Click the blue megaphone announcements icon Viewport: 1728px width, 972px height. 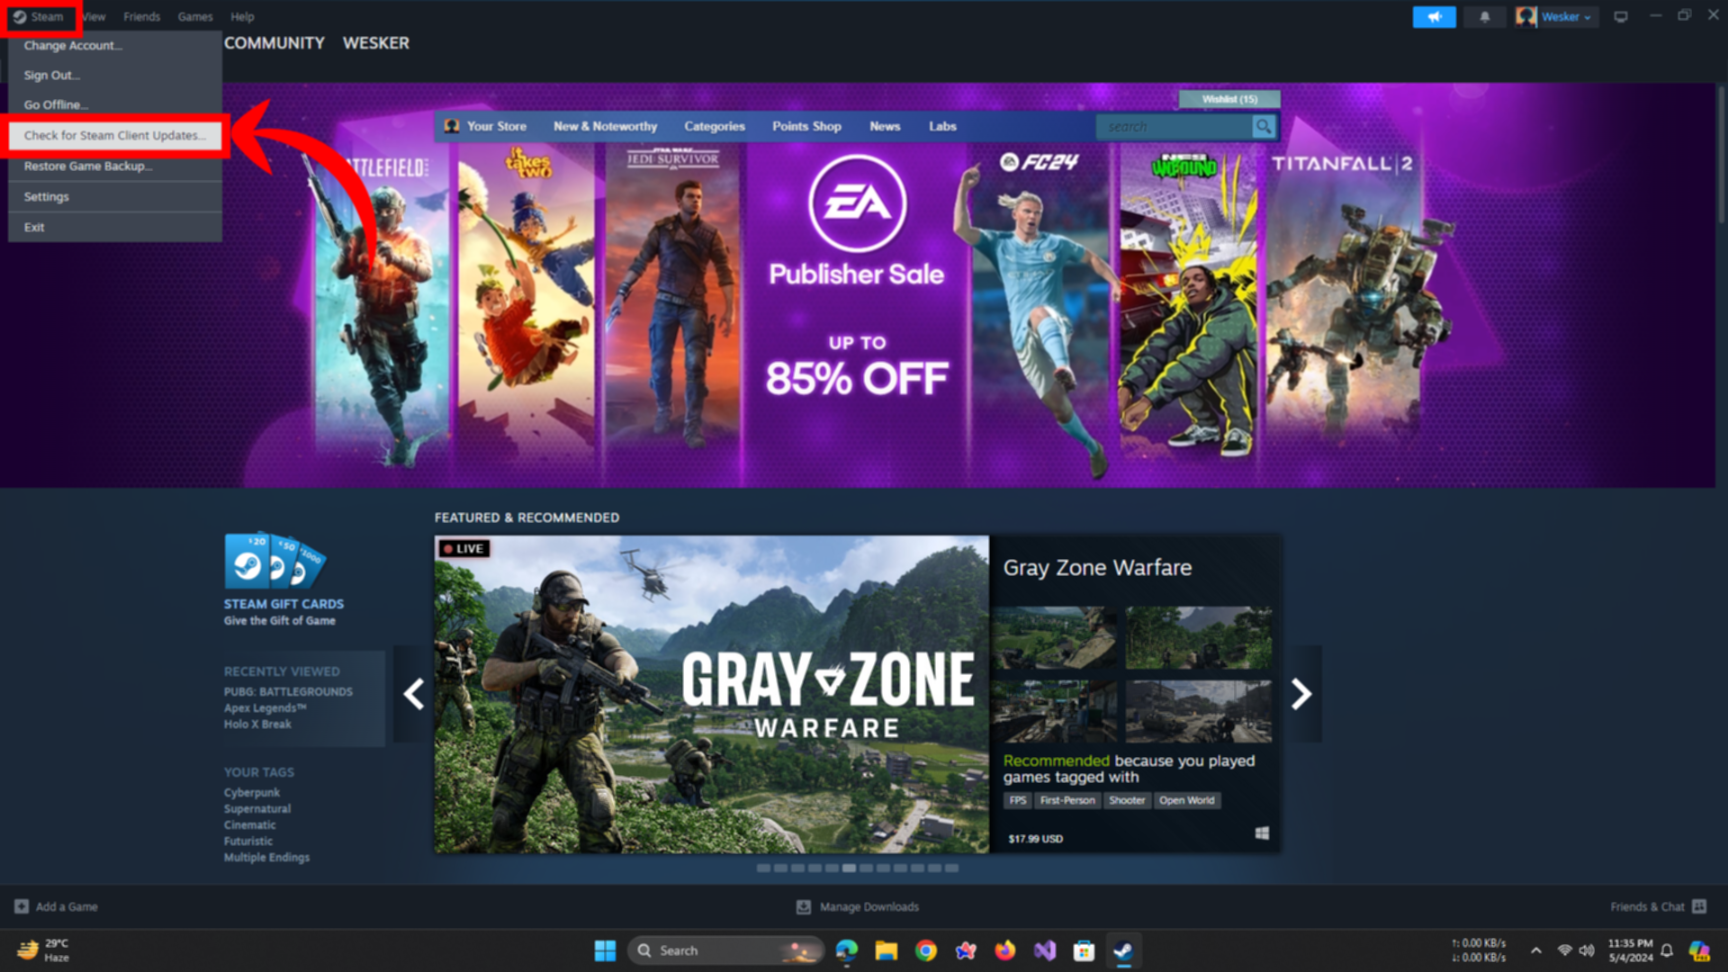(x=1434, y=17)
